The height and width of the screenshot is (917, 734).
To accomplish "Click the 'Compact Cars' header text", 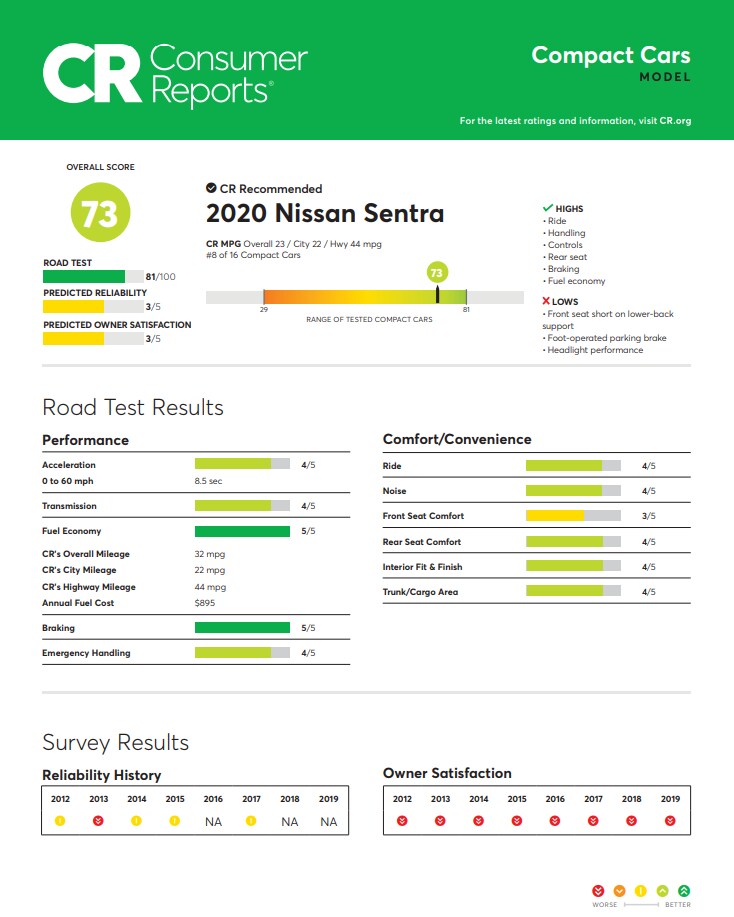I will (x=611, y=56).
